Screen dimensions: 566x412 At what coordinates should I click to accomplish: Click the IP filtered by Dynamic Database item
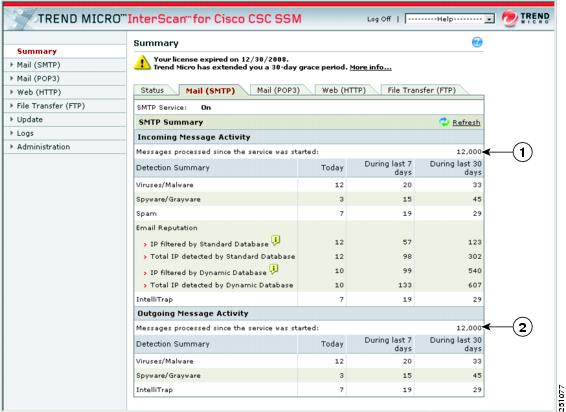208,273
